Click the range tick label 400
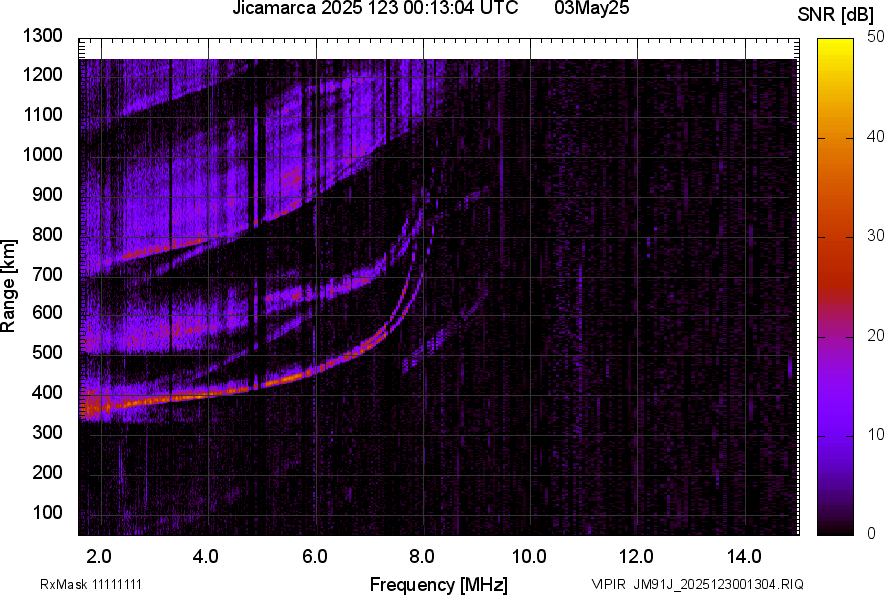The image size is (884, 595). coord(47,393)
